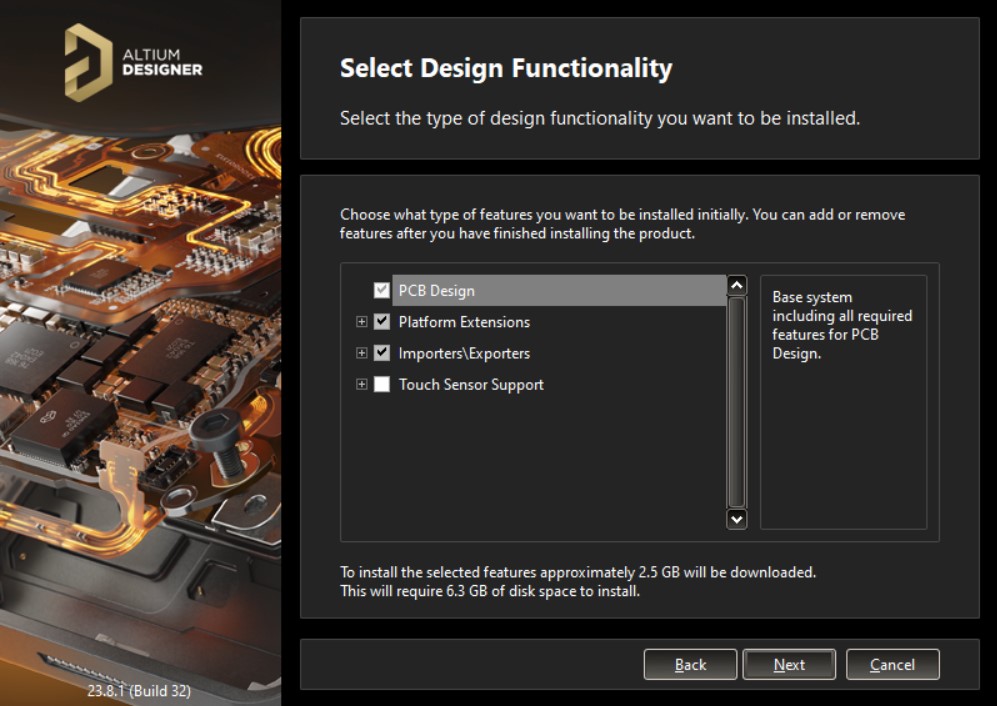Expand the Platform Extensions tree node
This screenshot has height=706, width=997.
tap(362, 322)
